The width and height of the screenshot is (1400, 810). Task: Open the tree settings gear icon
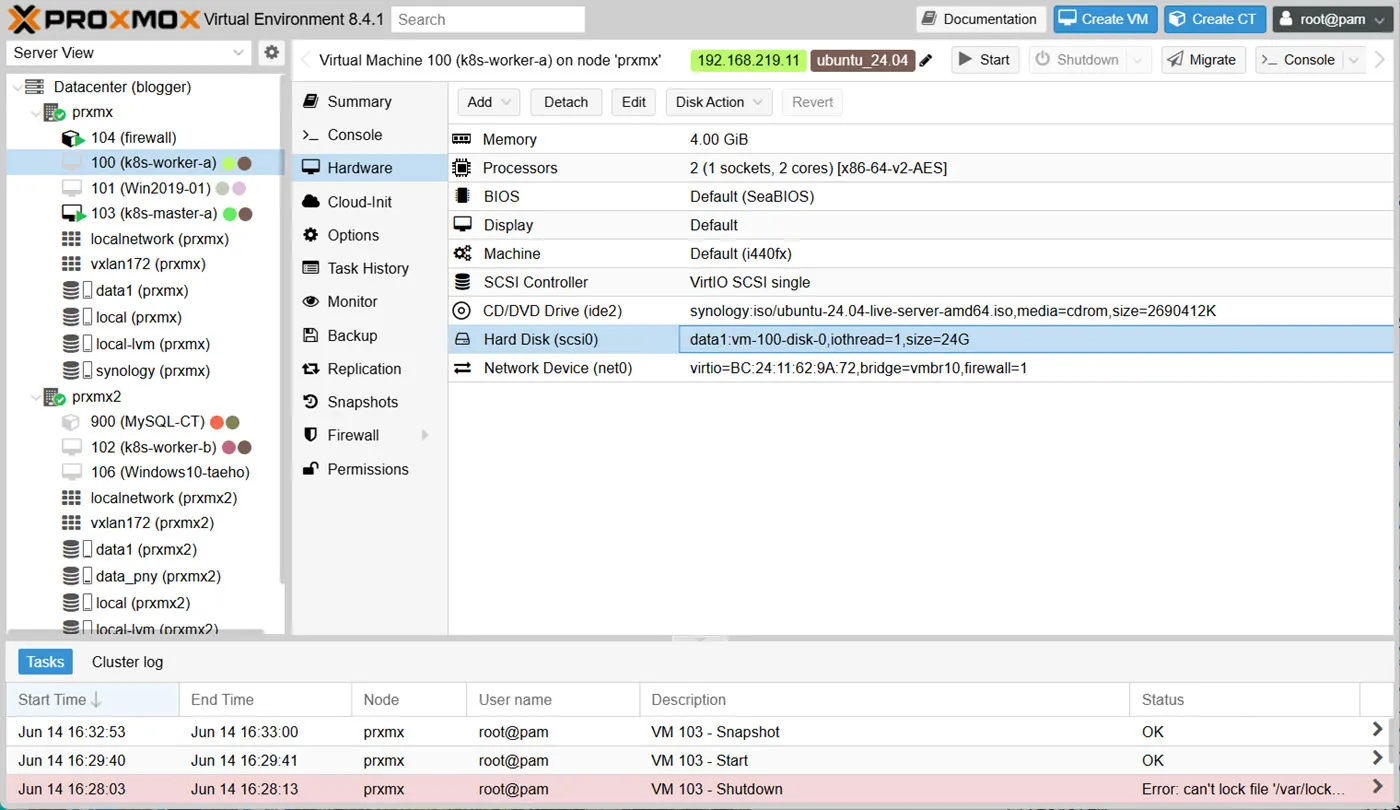pyautogui.click(x=271, y=53)
